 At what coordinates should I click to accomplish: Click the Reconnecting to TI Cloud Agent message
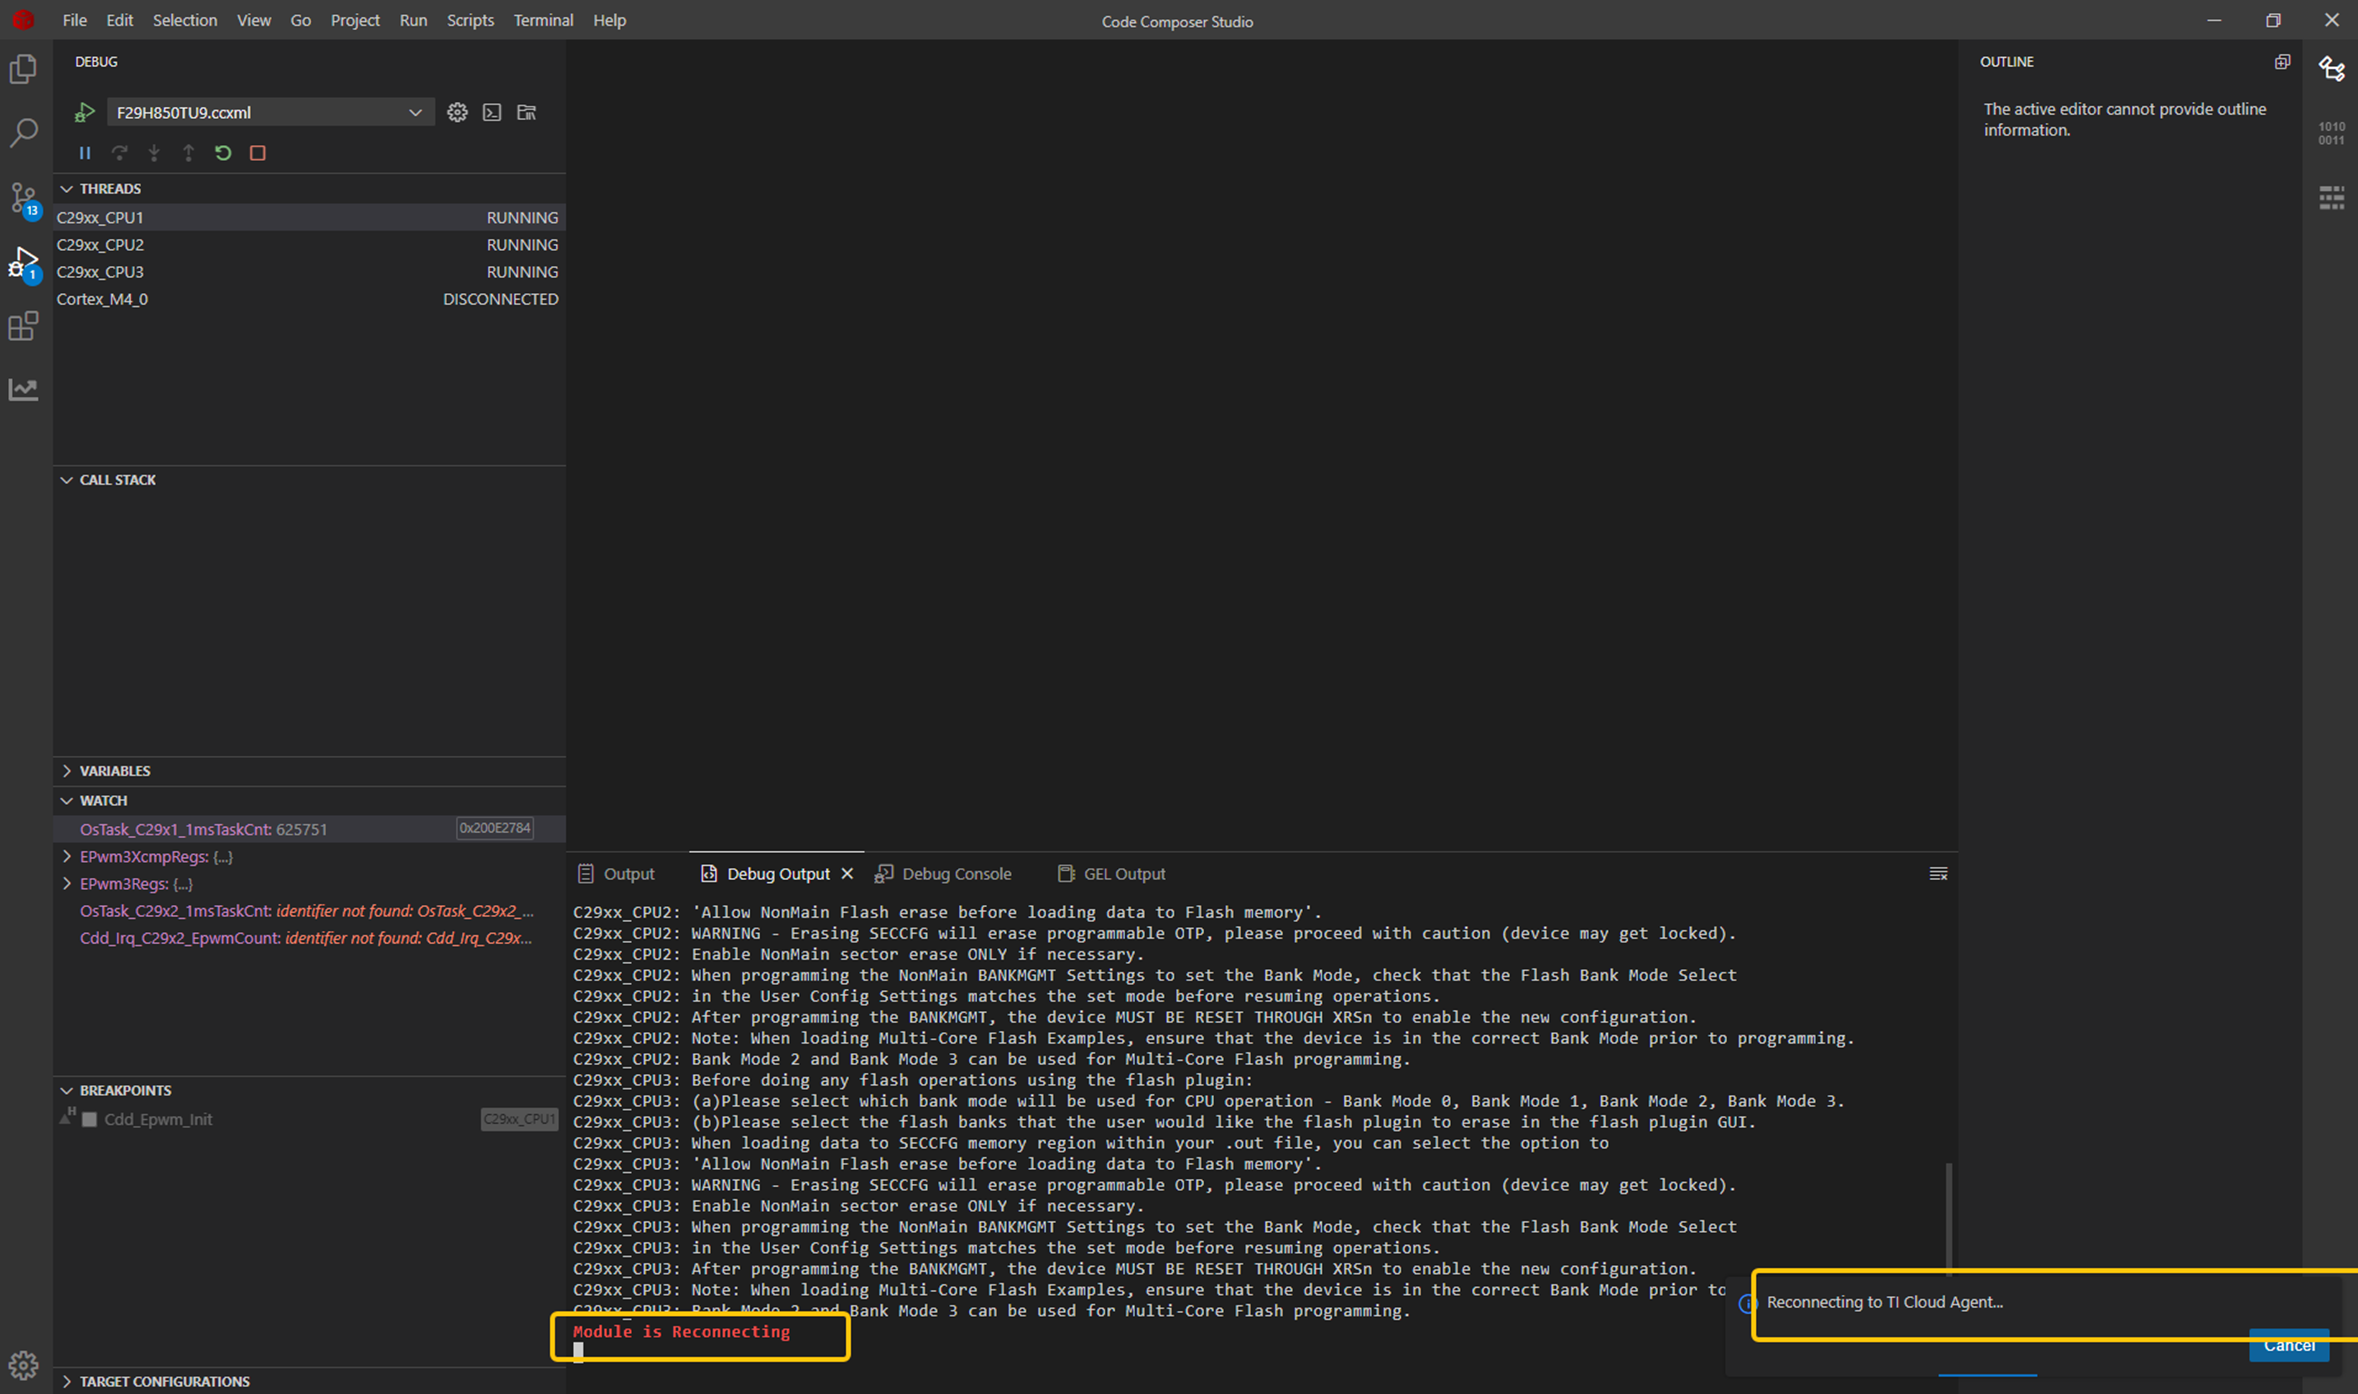1885,1302
